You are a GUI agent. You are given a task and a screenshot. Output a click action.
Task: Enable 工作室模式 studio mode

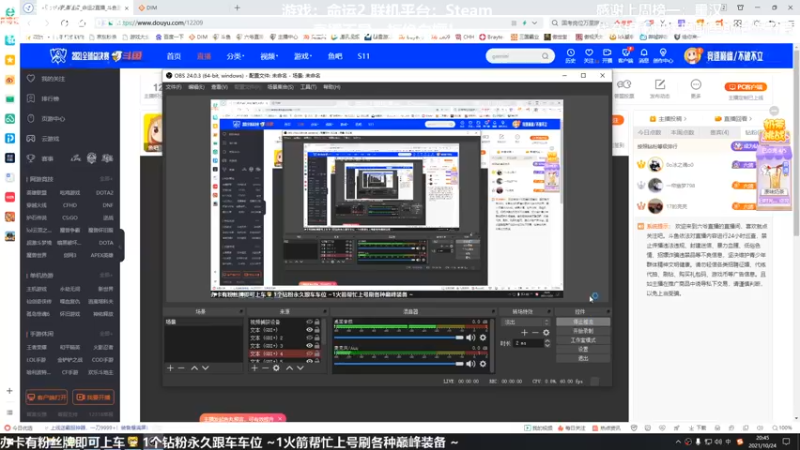(x=583, y=340)
